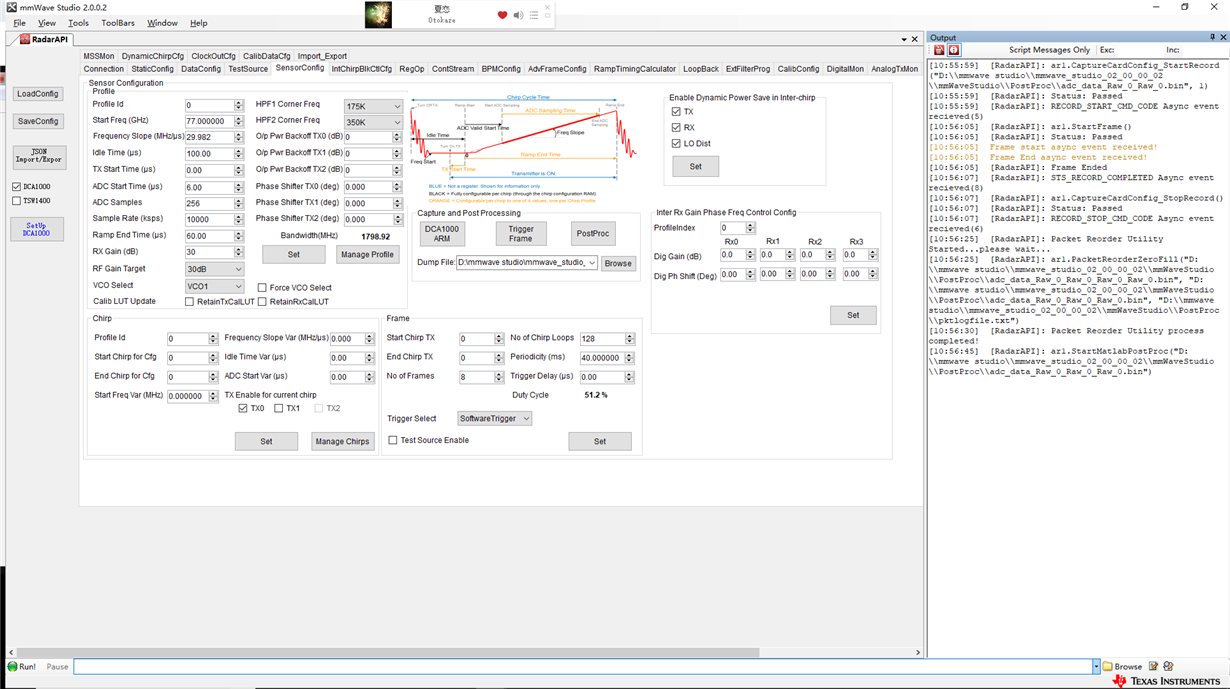Open the playlist icon in music widget
The width and height of the screenshot is (1230, 689).
[533, 15]
